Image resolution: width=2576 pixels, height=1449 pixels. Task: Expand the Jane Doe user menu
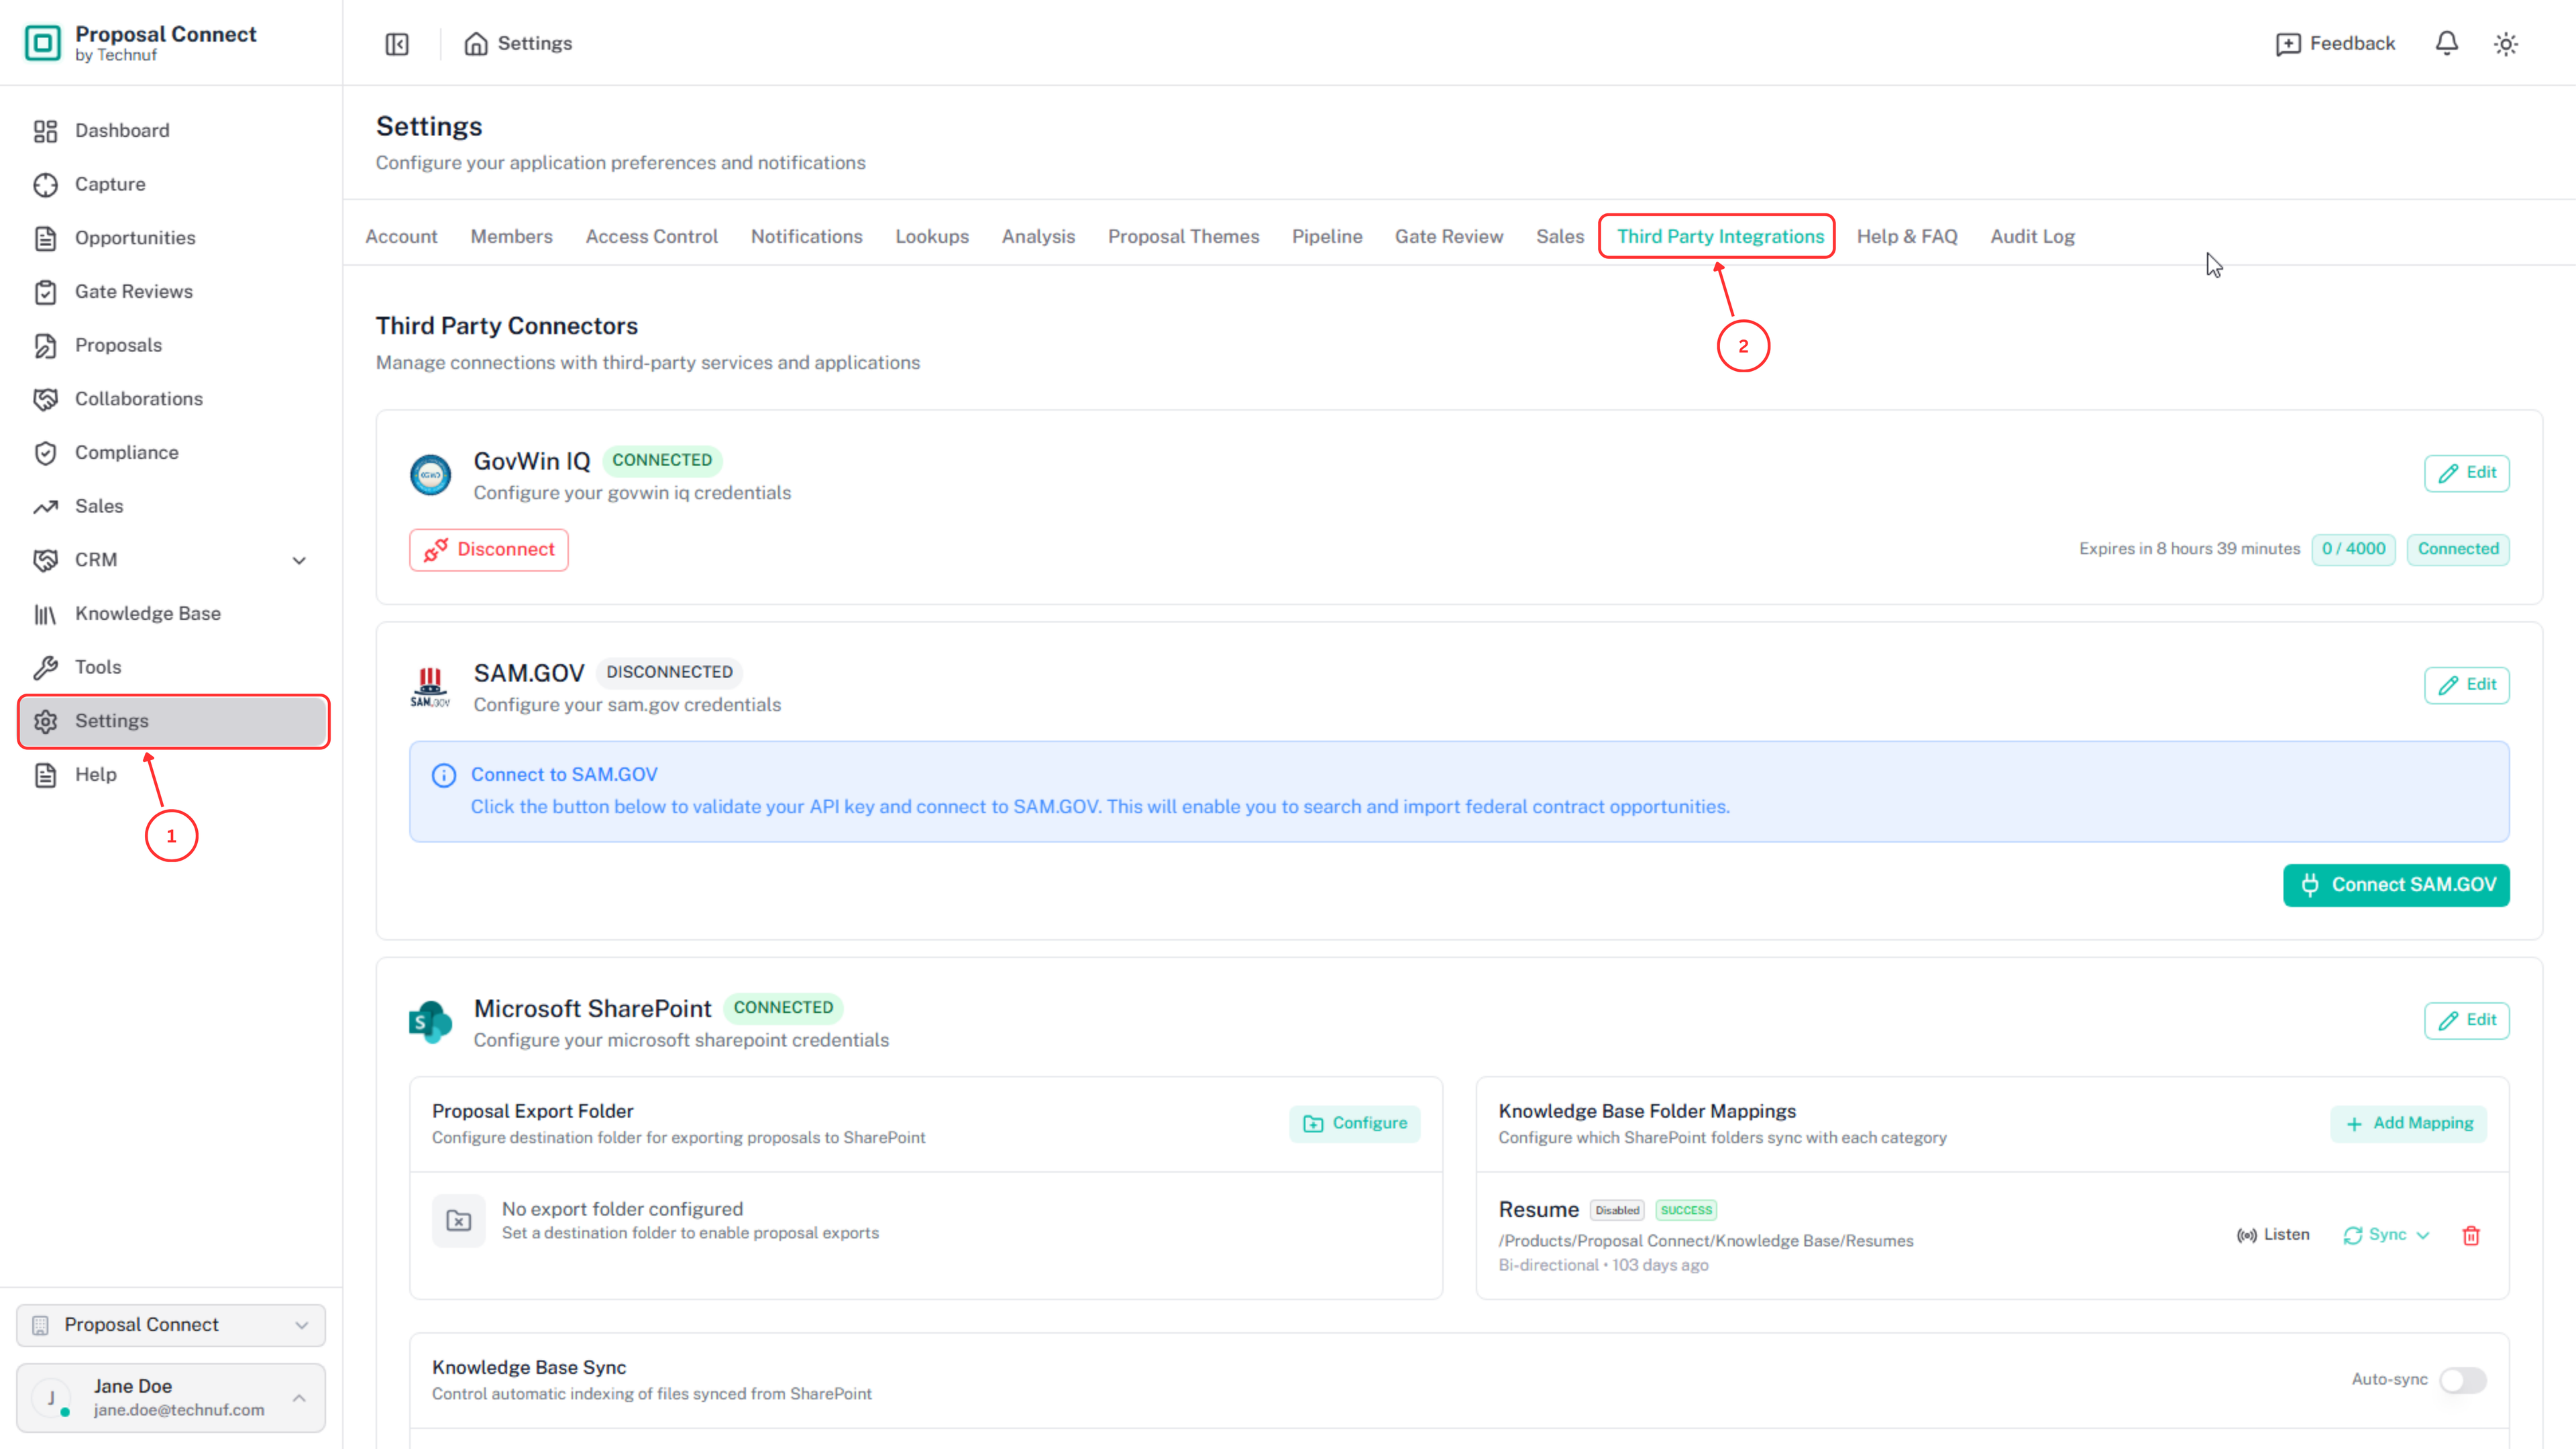(171, 1398)
